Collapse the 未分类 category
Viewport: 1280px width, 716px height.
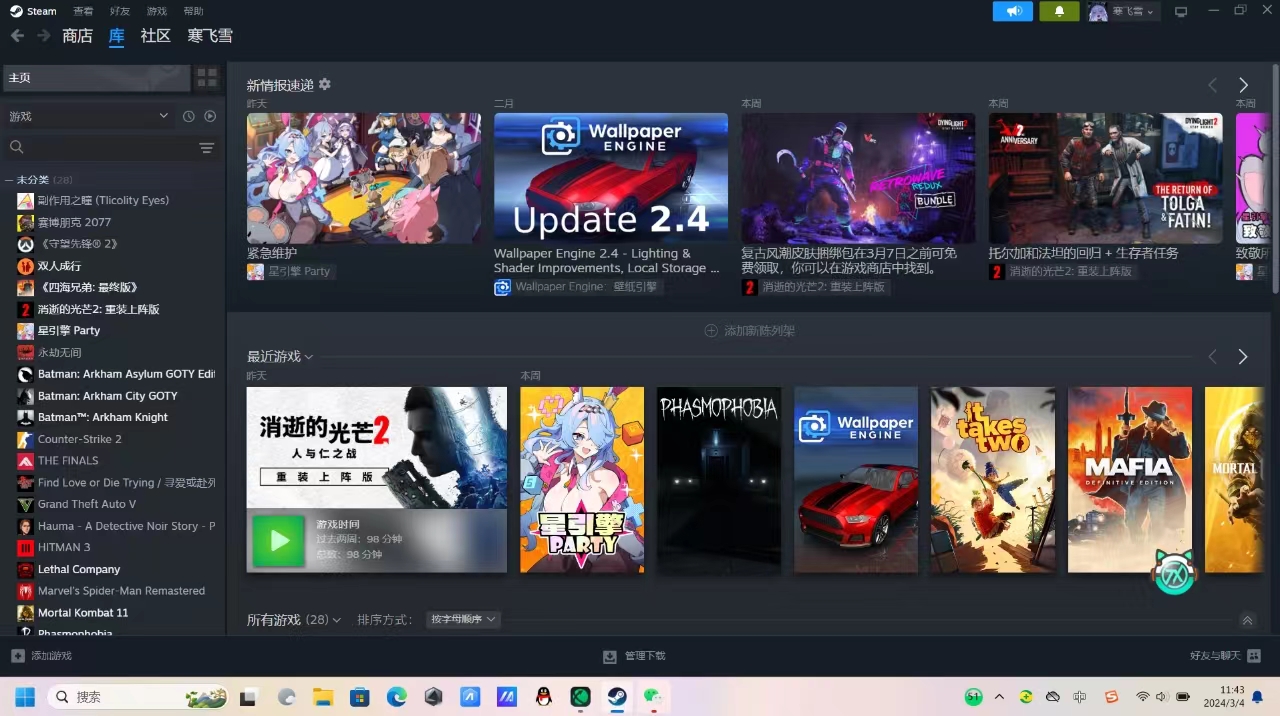coord(39,180)
